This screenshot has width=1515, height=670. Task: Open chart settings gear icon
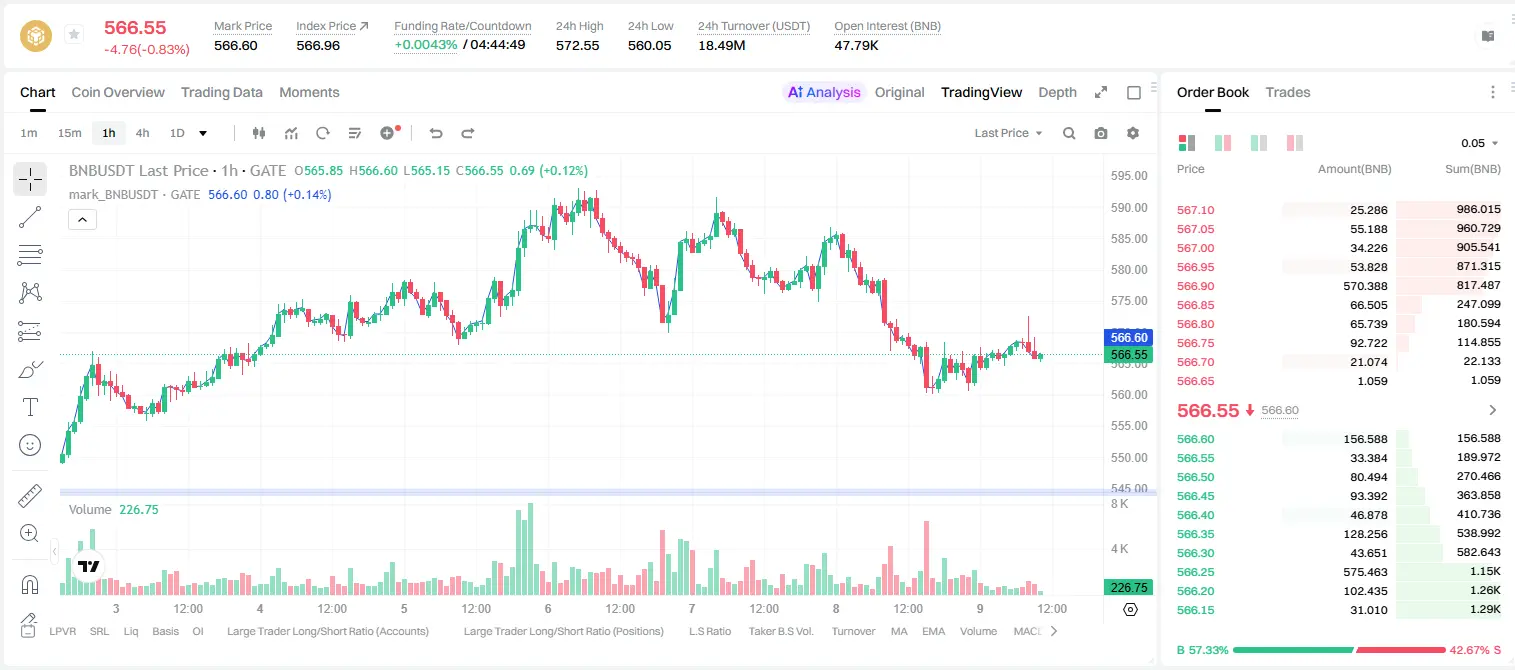pyautogui.click(x=1133, y=133)
